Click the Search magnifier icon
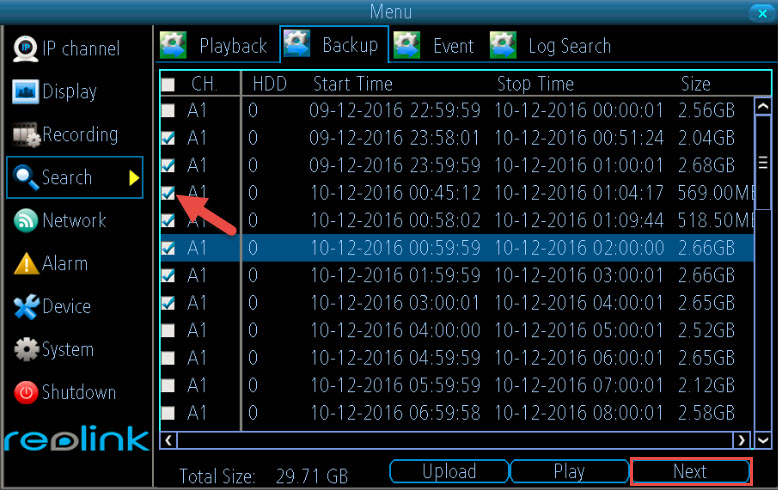 coord(26,178)
